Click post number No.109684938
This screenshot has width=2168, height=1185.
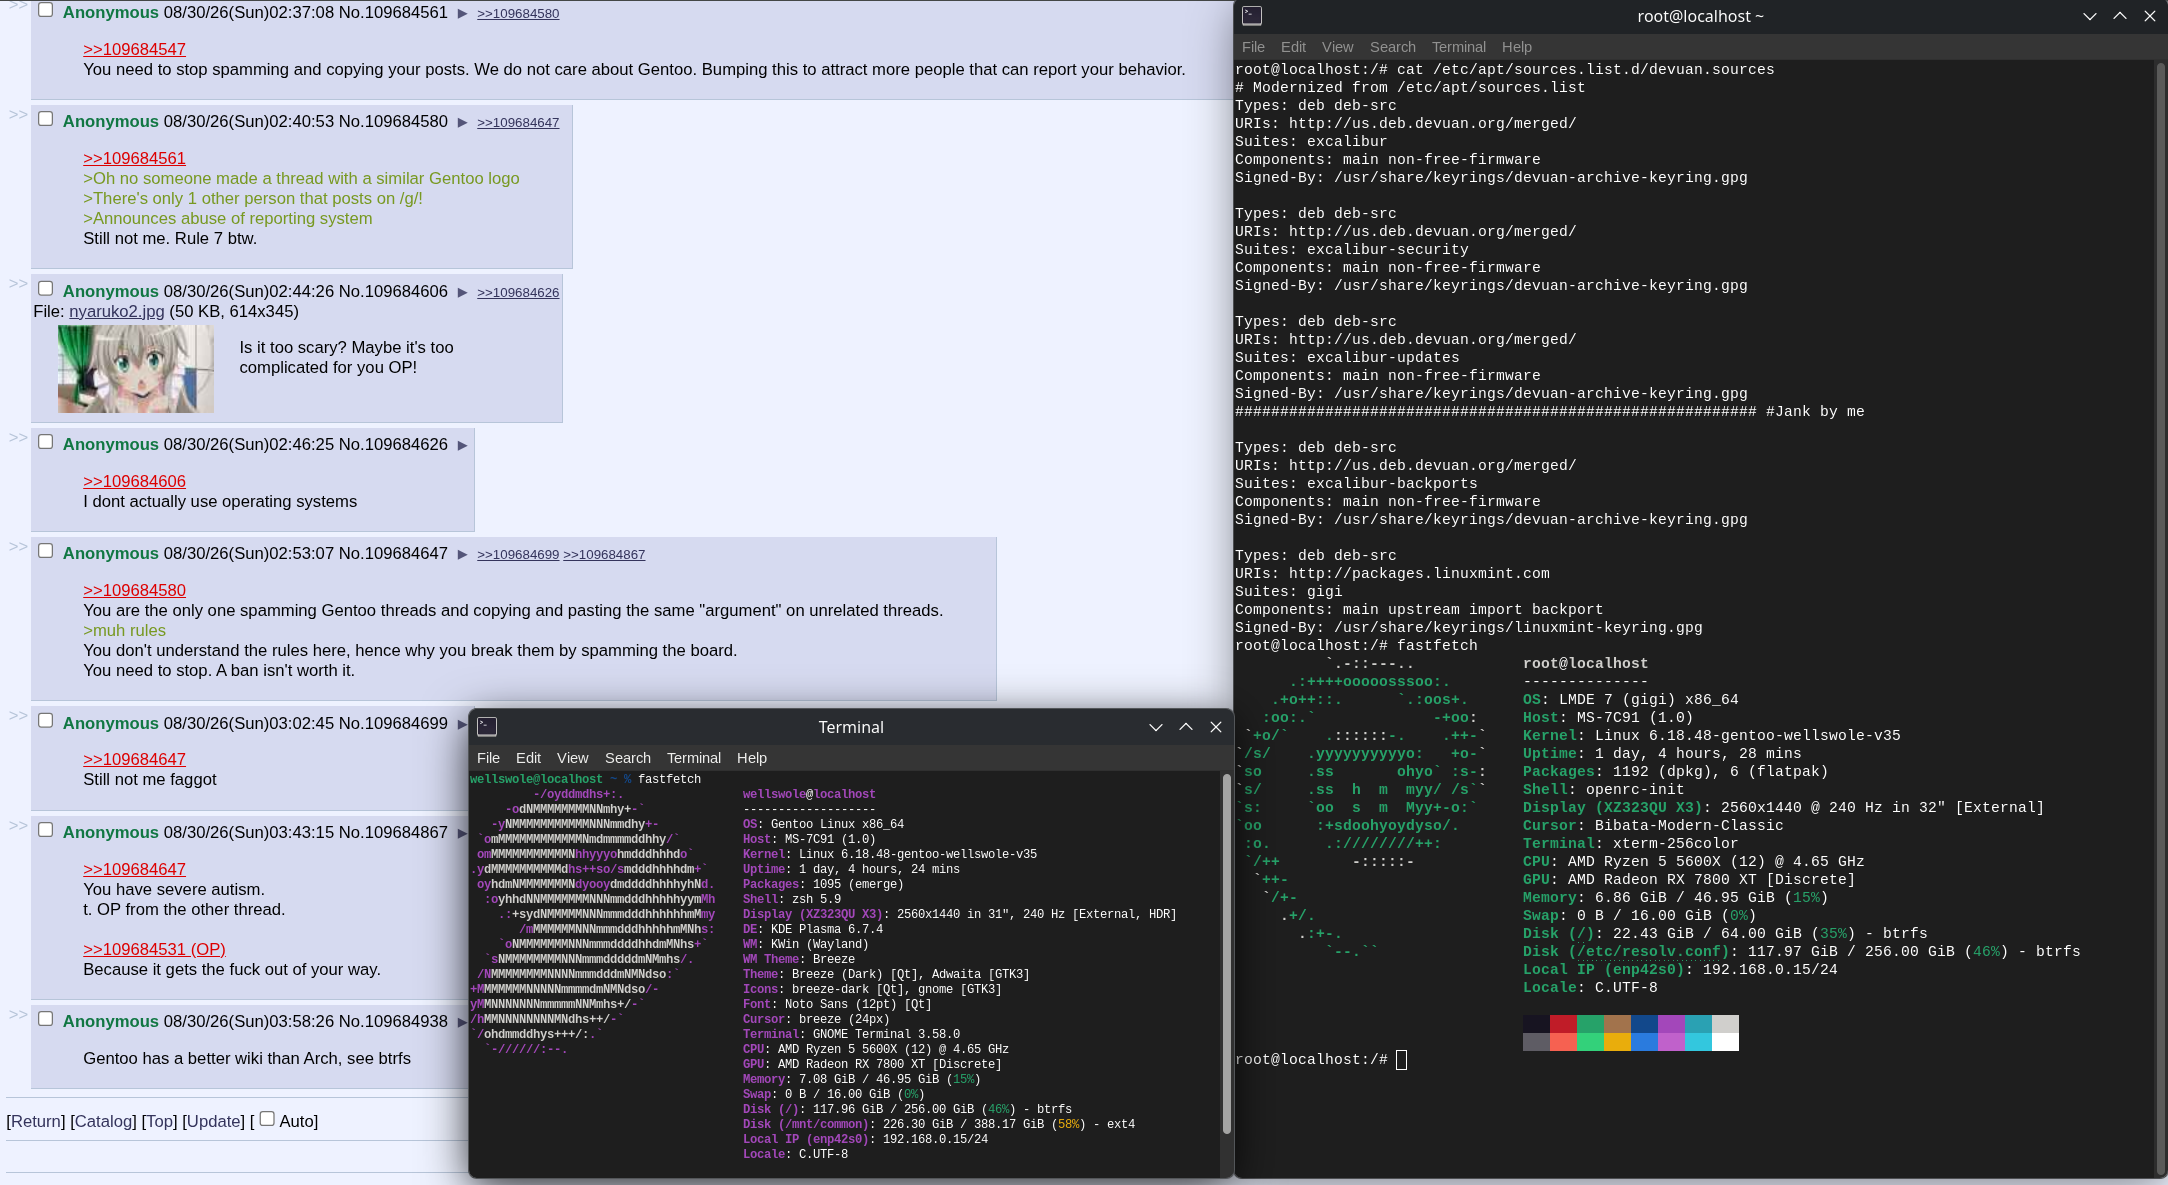click(393, 1022)
